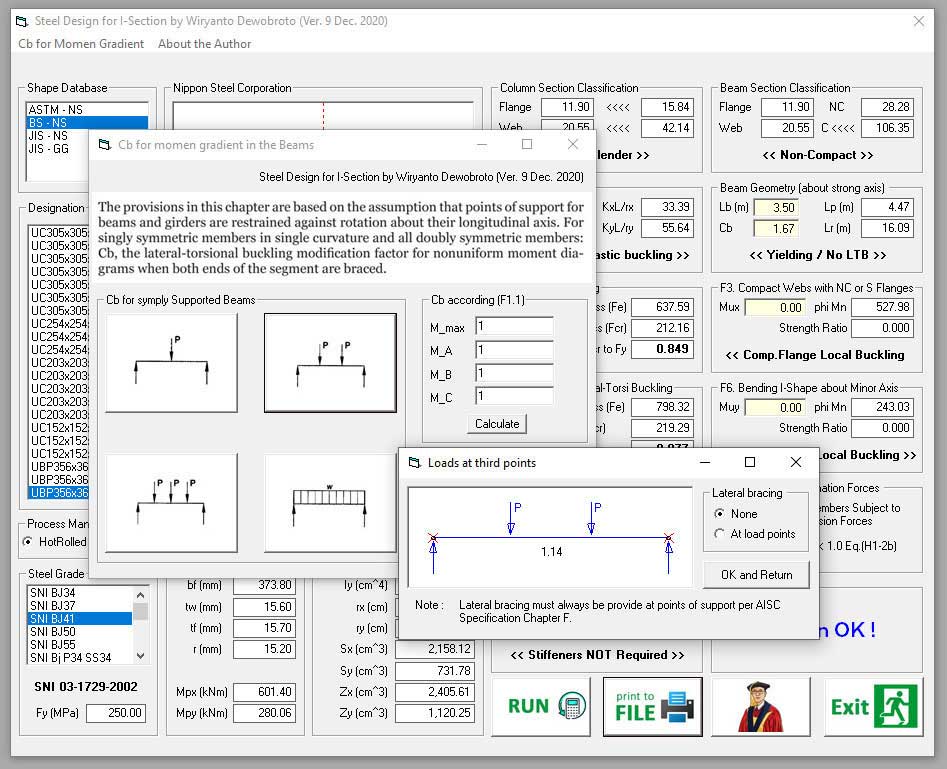Image resolution: width=947 pixels, height=769 pixels.
Task: Select the two point loads beam diagram
Action: (x=329, y=362)
